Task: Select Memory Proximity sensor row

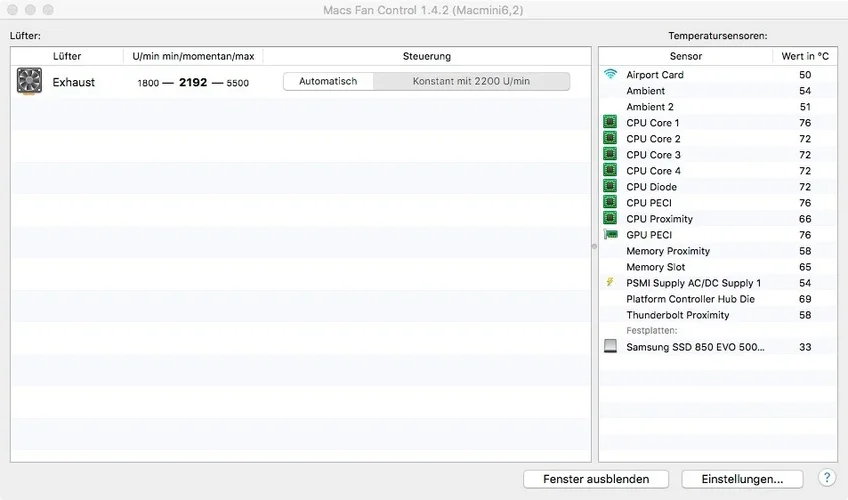Action: 718,251
